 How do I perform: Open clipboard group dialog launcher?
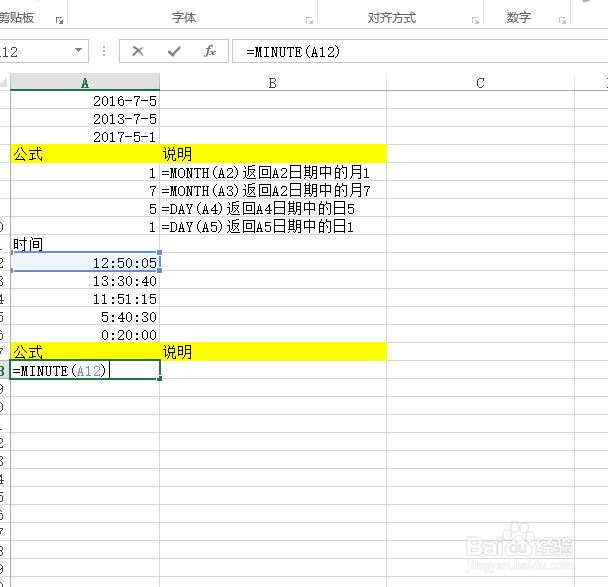click(x=59, y=20)
